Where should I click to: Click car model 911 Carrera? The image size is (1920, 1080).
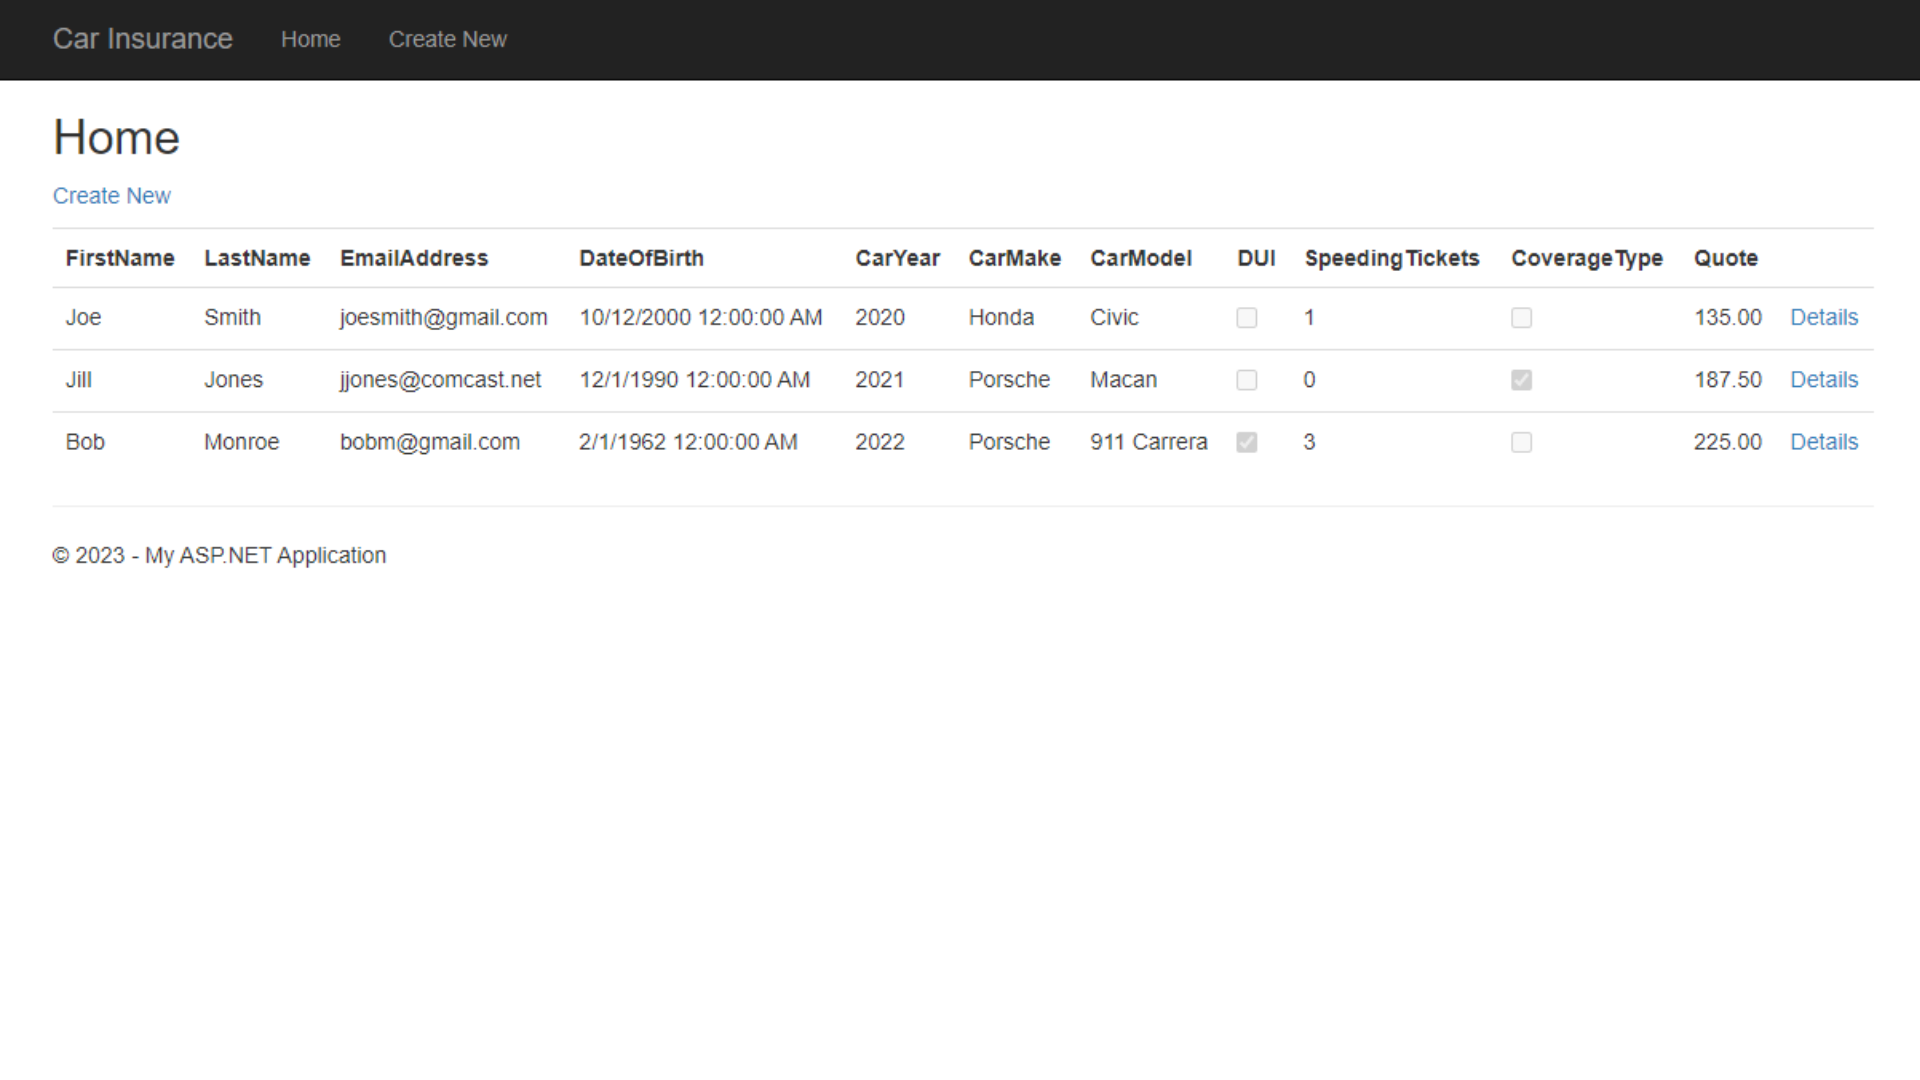pos(1148,442)
